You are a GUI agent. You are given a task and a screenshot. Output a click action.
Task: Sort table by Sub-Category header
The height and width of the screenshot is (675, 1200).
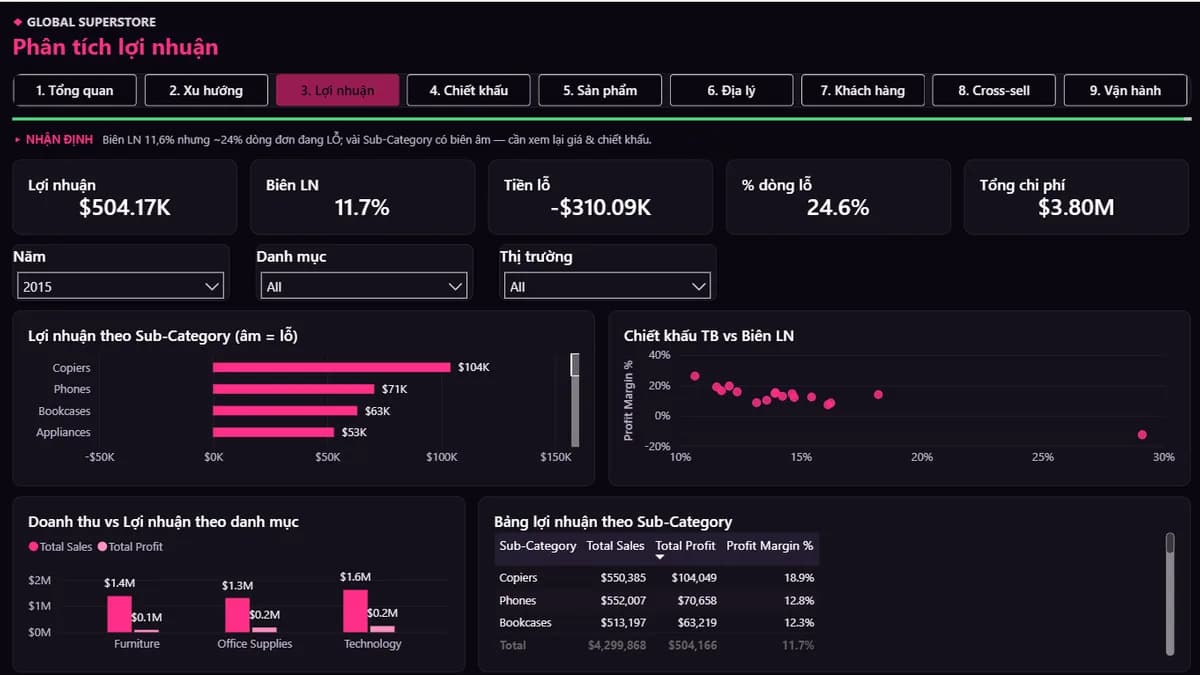(x=537, y=546)
